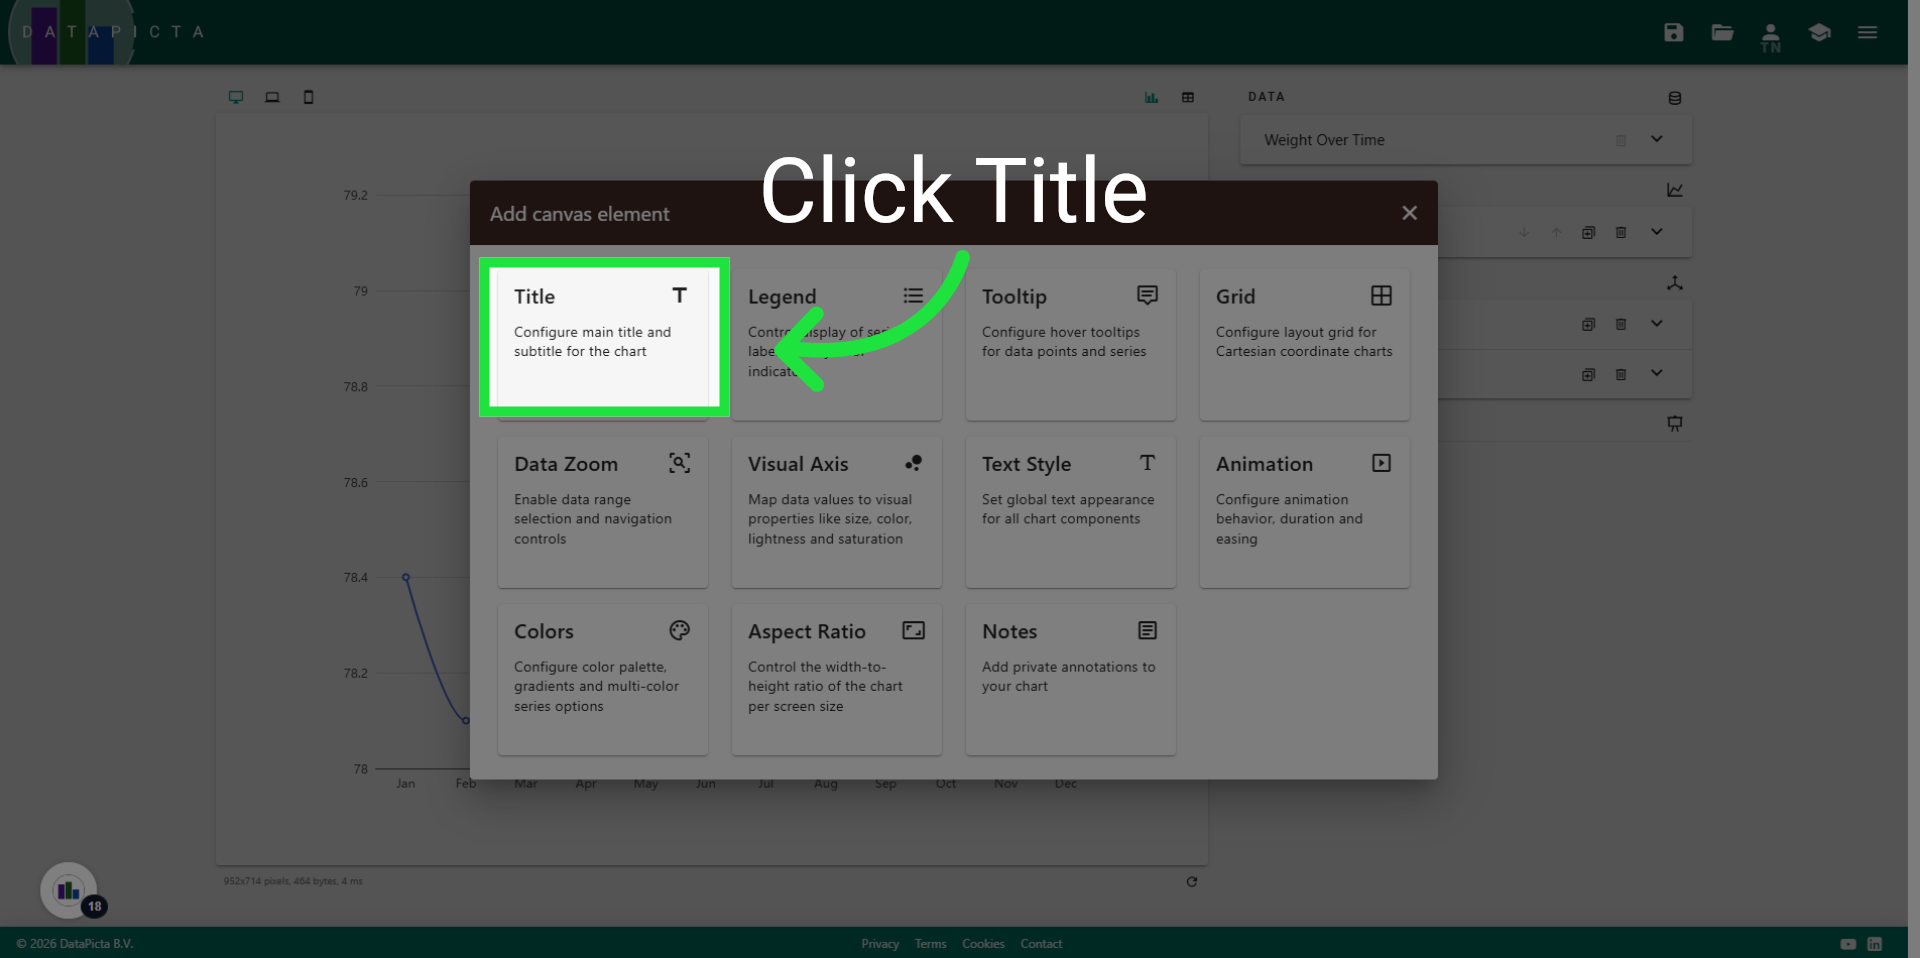Open the hamburger menu in the top bar
The image size is (1920, 958).
click(x=1867, y=32)
